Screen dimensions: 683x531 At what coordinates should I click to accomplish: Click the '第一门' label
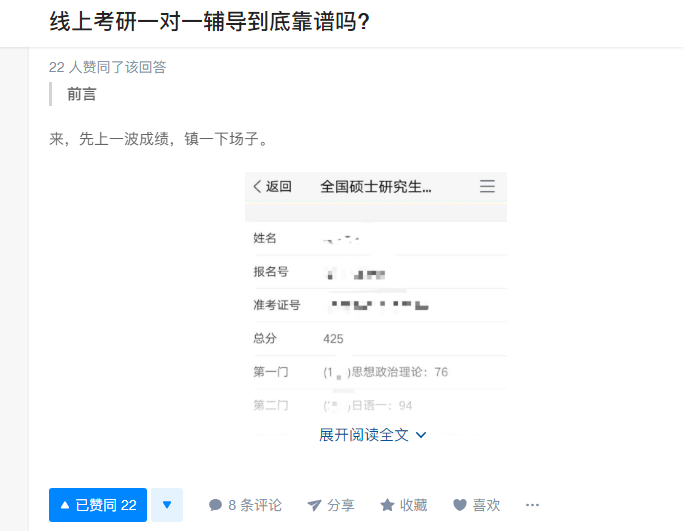point(271,372)
